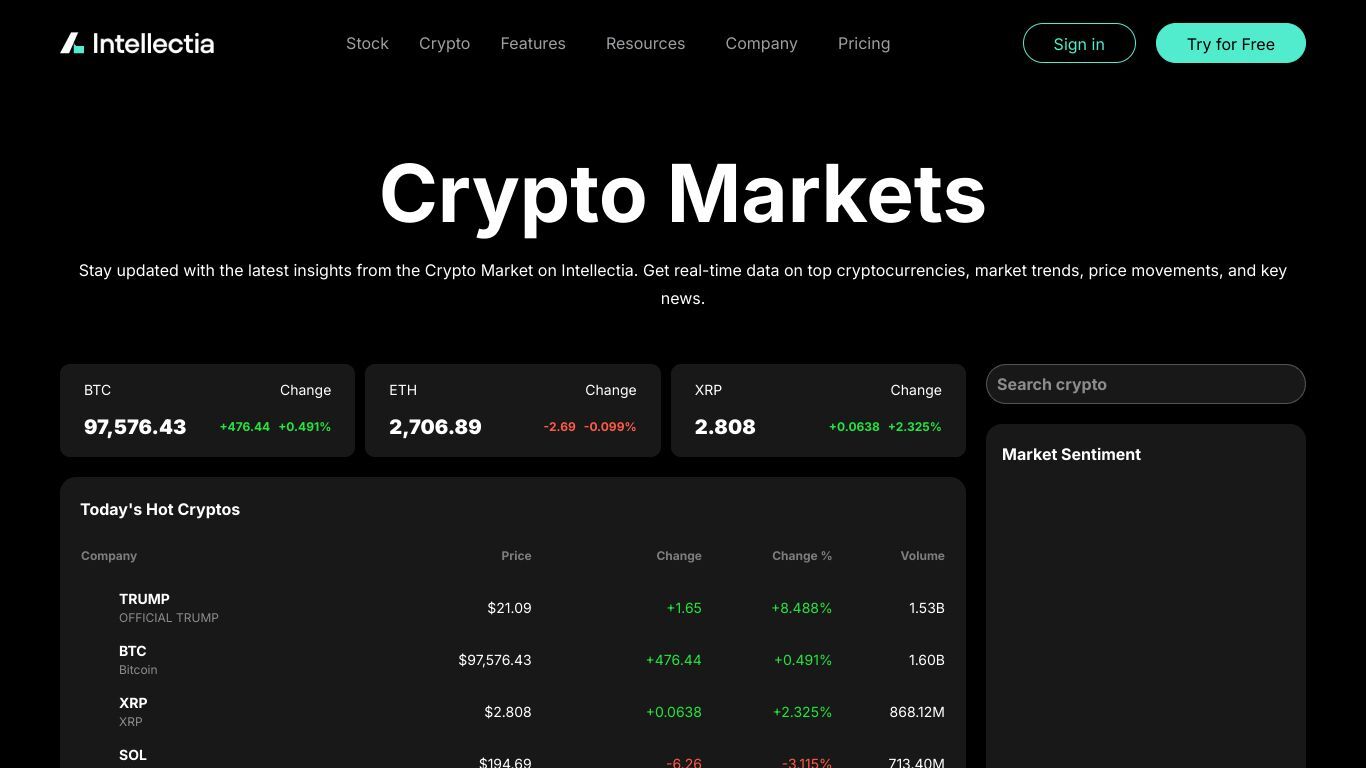This screenshot has width=1366, height=768.
Task: Click the Intellectia logo icon
Action: (x=72, y=43)
